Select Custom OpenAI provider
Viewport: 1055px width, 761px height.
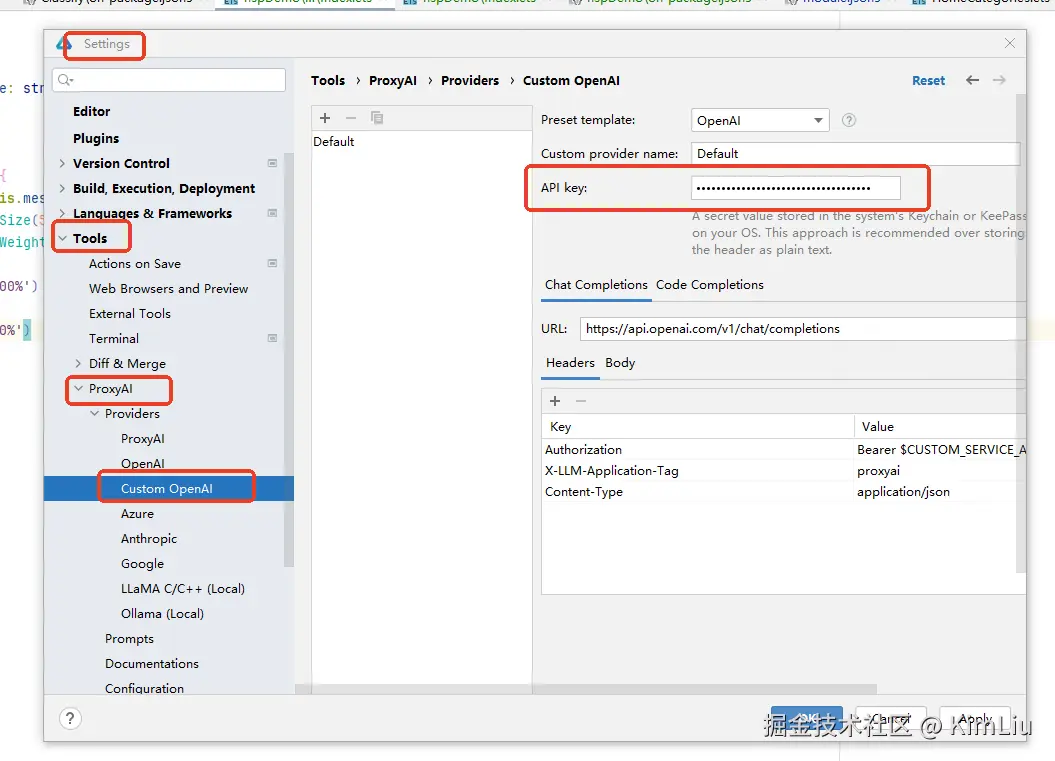167,488
